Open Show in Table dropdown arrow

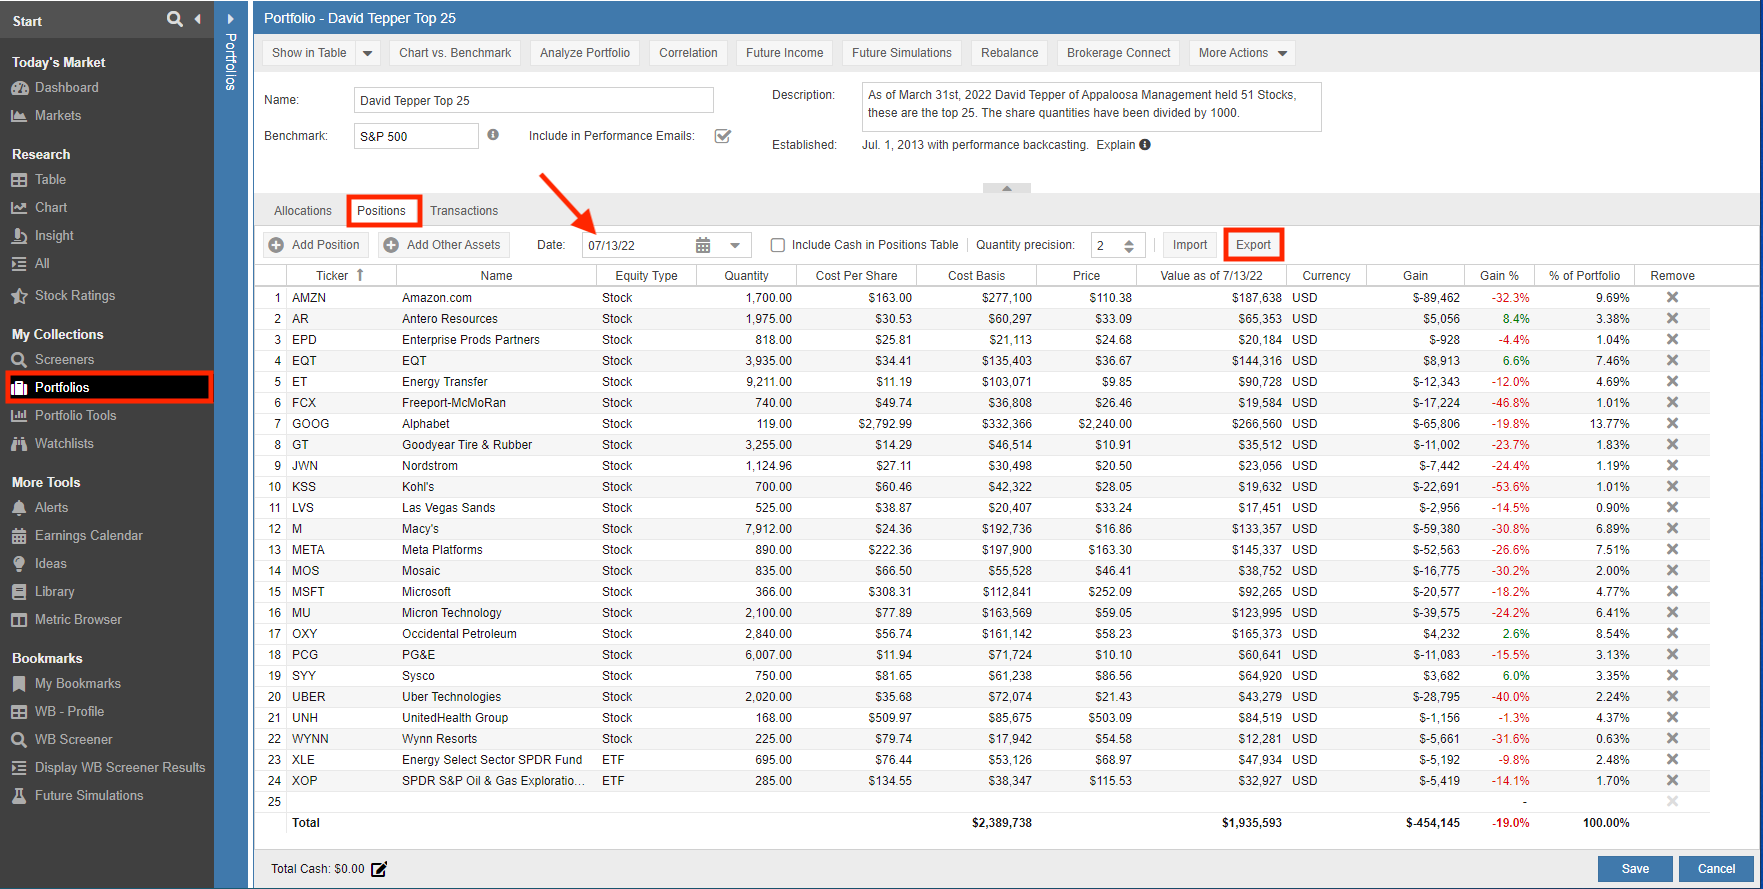pyautogui.click(x=367, y=53)
